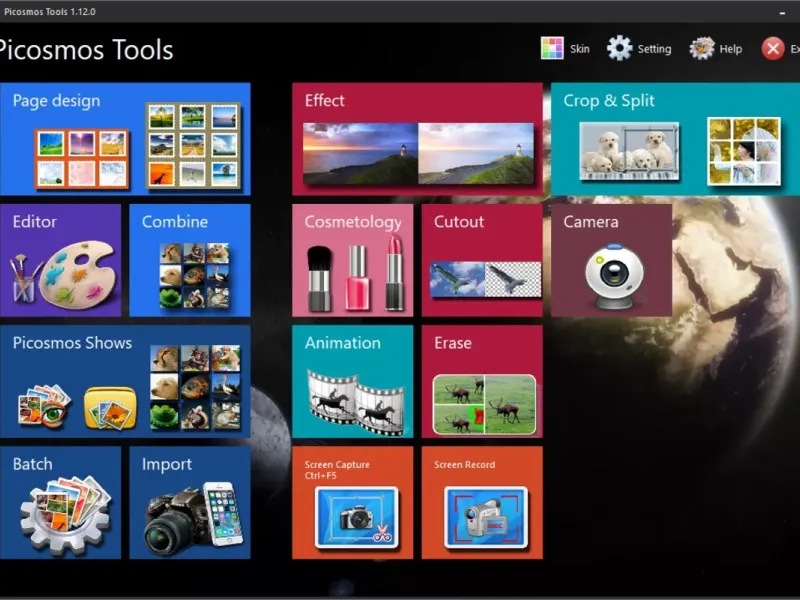800x600 pixels.
Task: Click the Cutout tile title
Action: coord(459,221)
